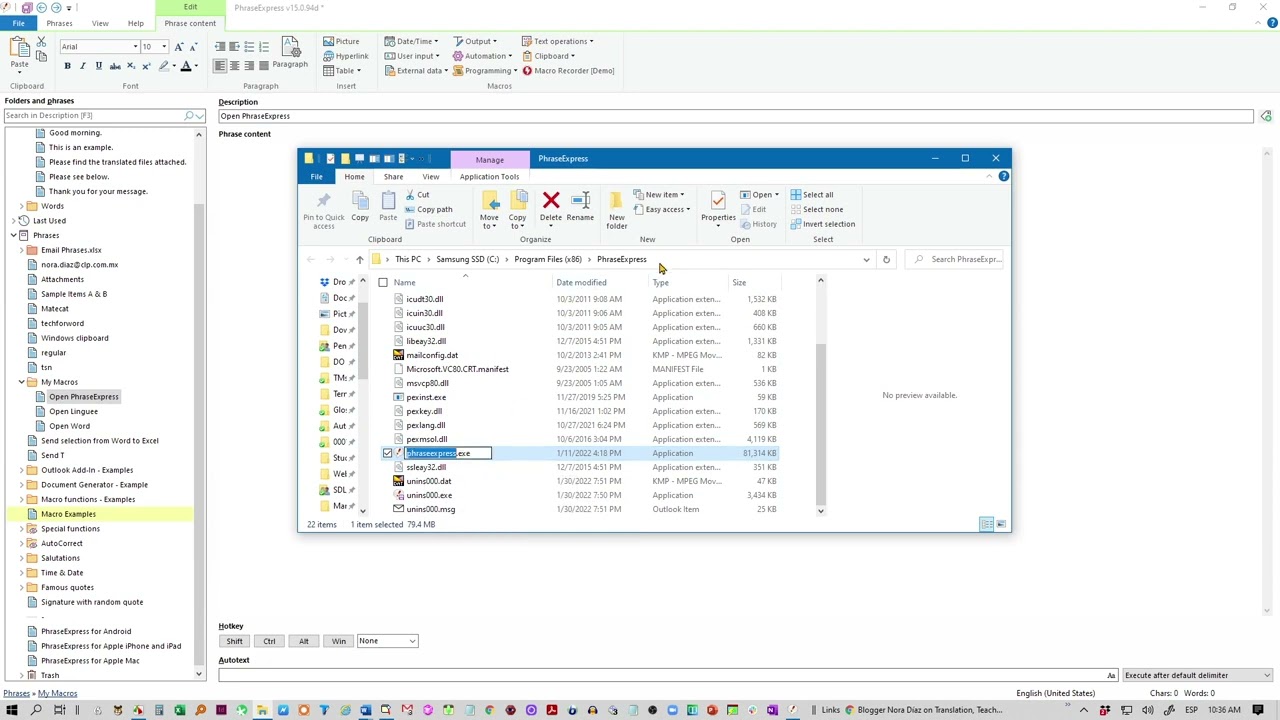This screenshot has width=1280, height=720.
Task: Toggle Ctrl hotkey modifier
Action: click(x=269, y=641)
